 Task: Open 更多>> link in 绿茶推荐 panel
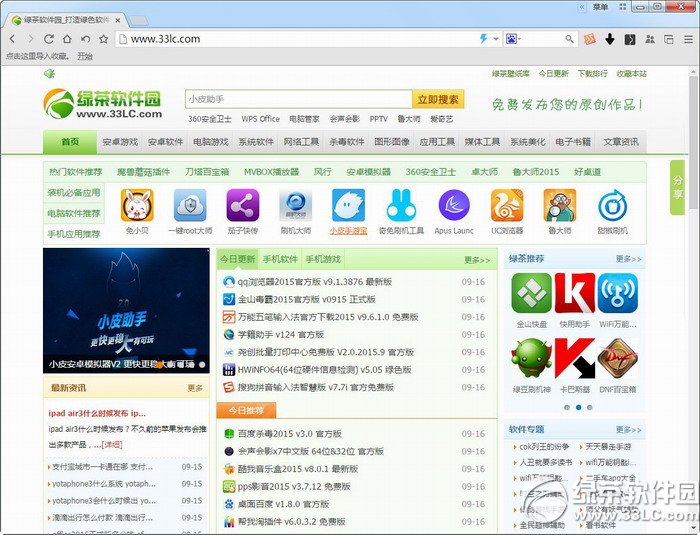pos(629,259)
